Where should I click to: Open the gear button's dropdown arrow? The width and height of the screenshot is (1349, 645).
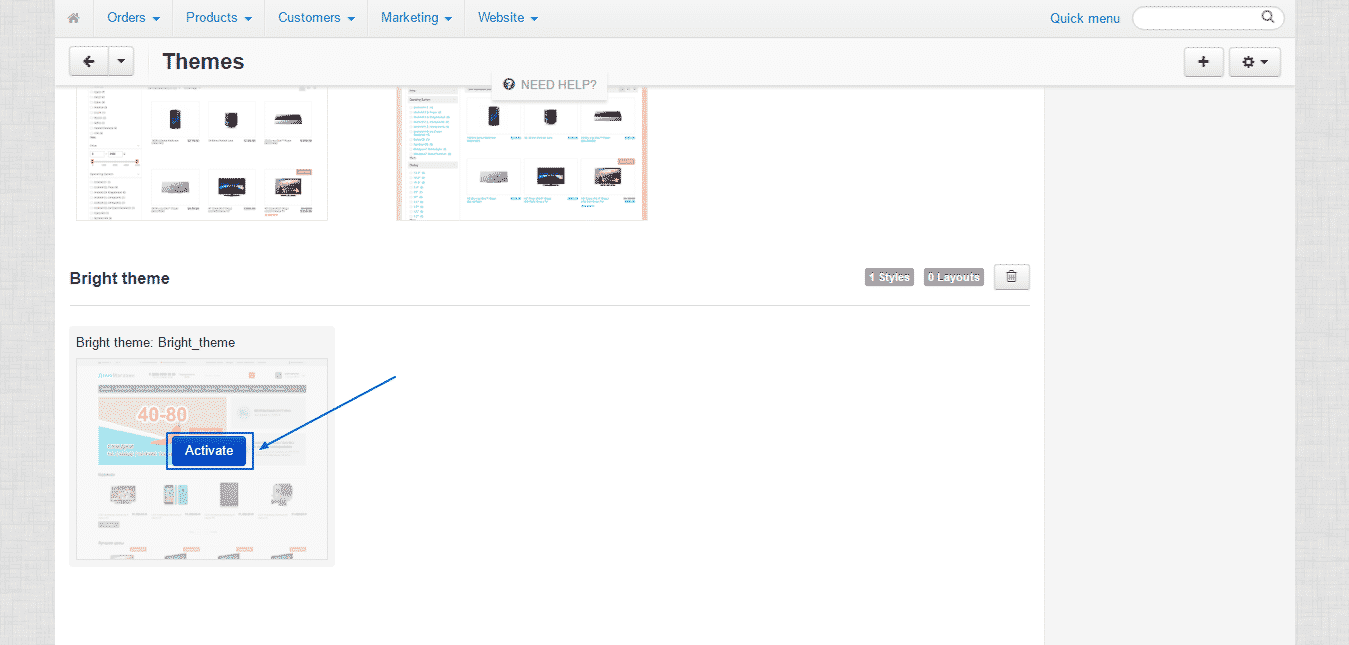[1264, 61]
